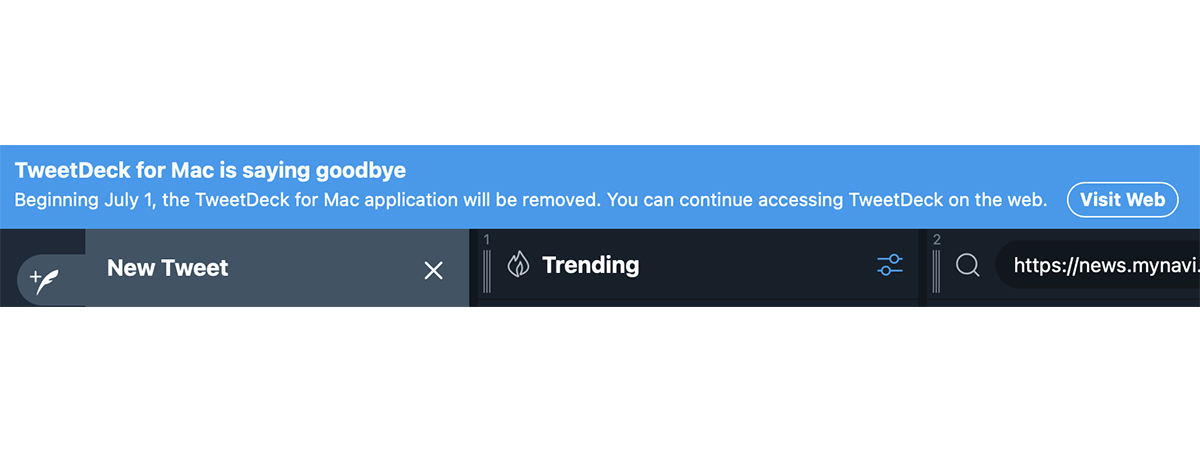Click the plus sign on the compose icon

point(35,274)
